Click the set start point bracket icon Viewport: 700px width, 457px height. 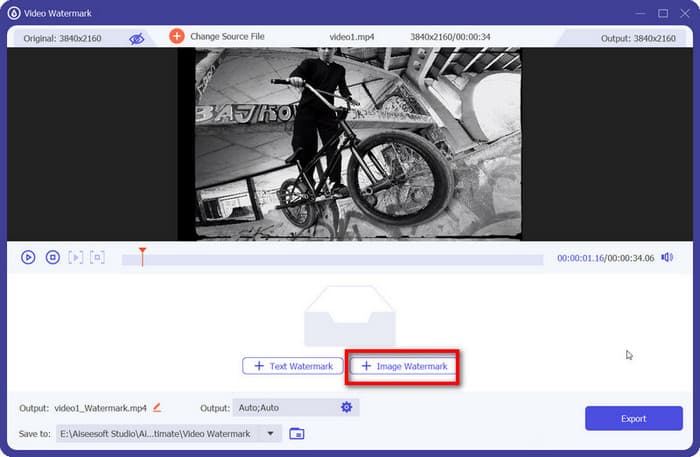(x=75, y=257)
